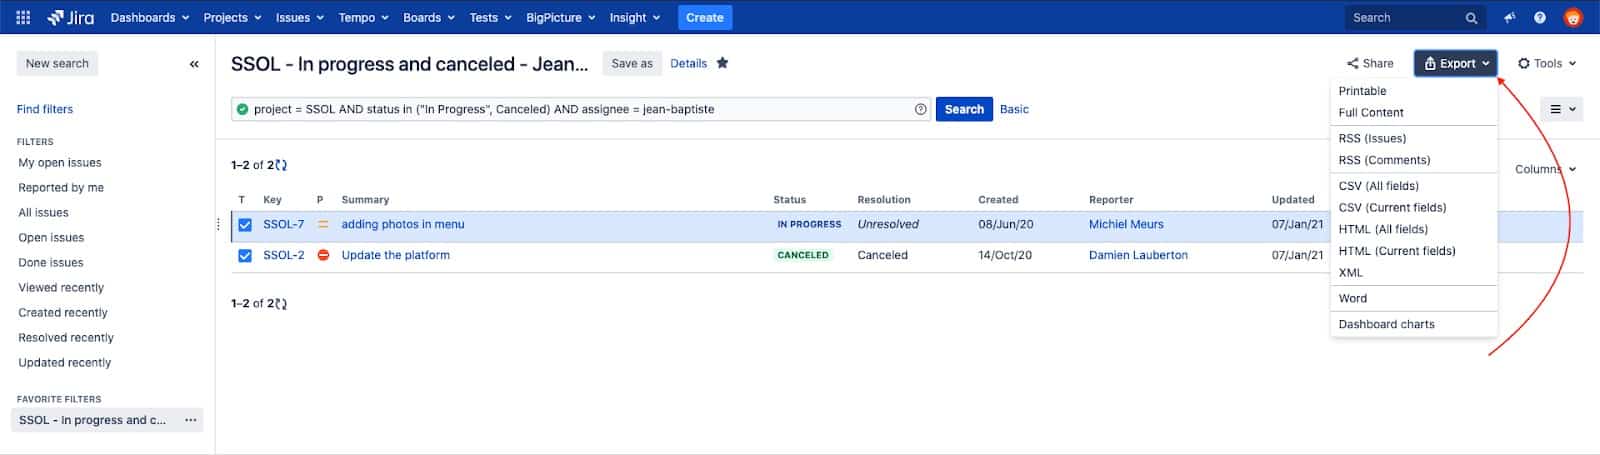Open the Viewed recently filter
The image size is (1600, 455).
(x=61, y=288)
